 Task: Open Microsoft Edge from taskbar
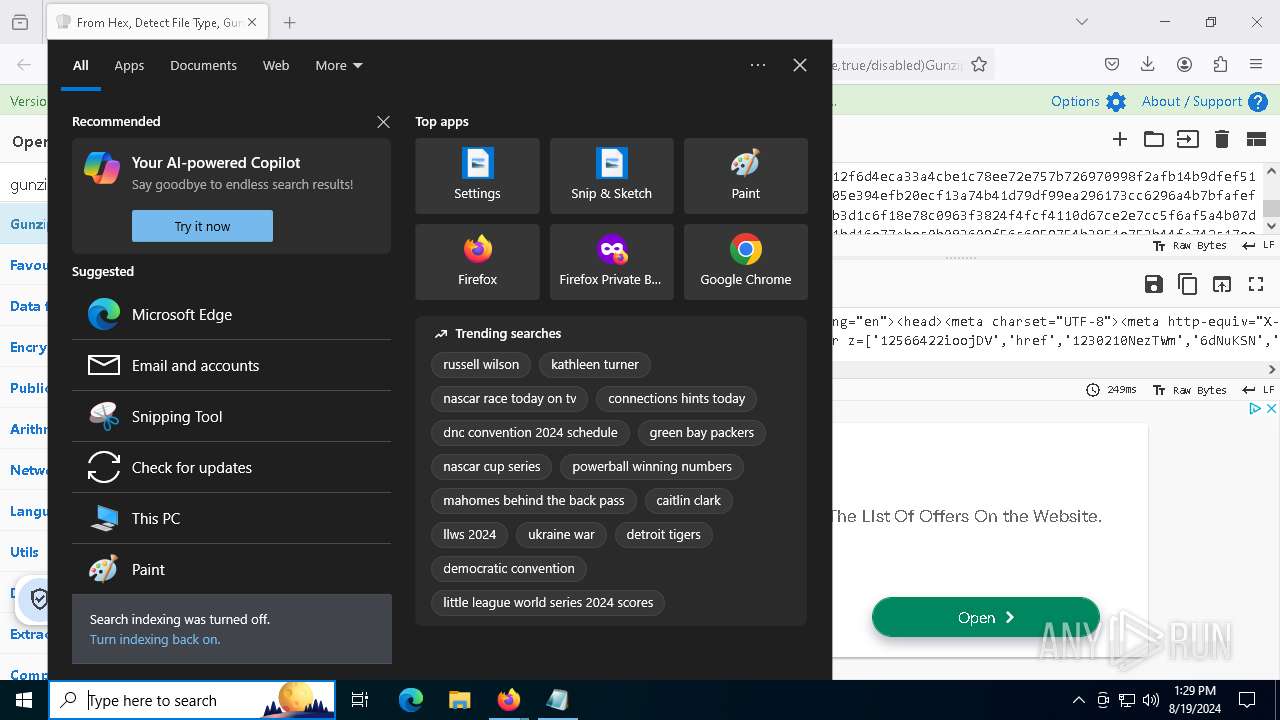point(411,700)
